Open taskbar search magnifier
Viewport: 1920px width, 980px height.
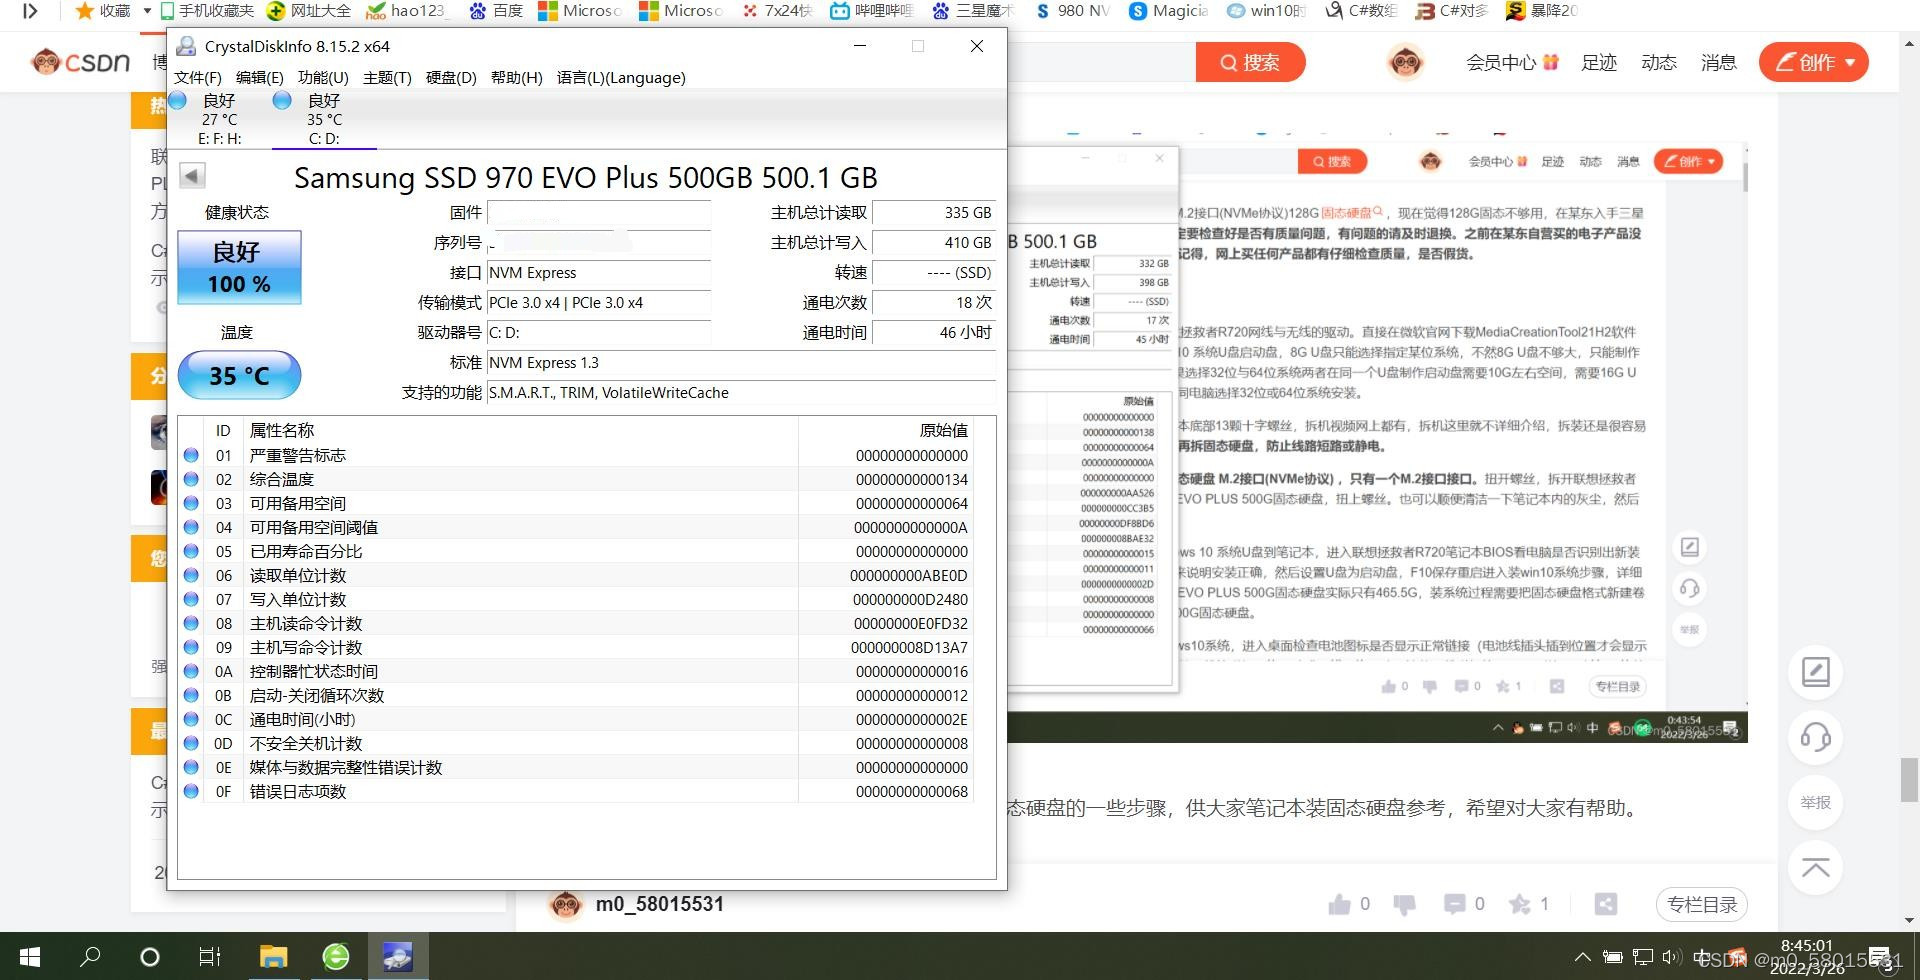coord(90,957)
